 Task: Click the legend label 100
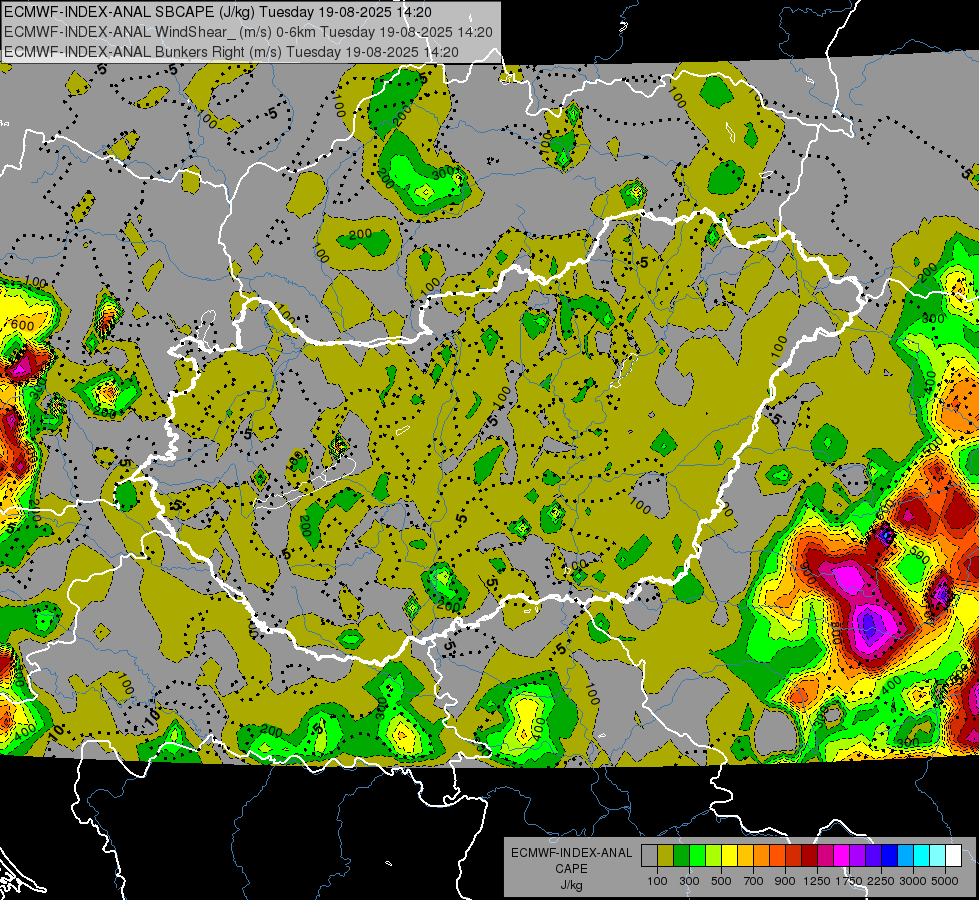pos(657,881)
